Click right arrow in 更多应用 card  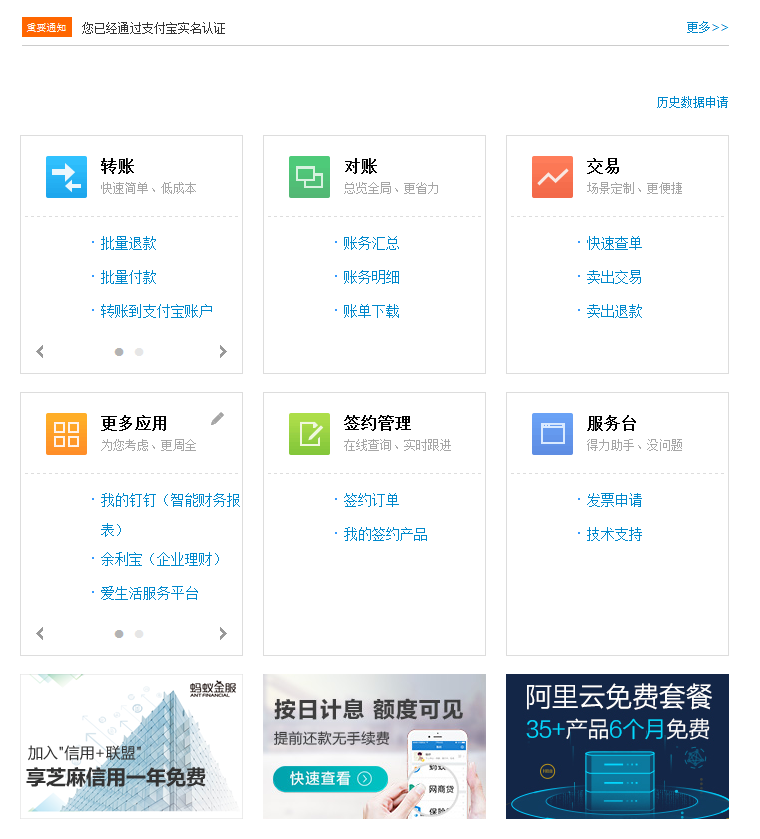pos(223,634)
